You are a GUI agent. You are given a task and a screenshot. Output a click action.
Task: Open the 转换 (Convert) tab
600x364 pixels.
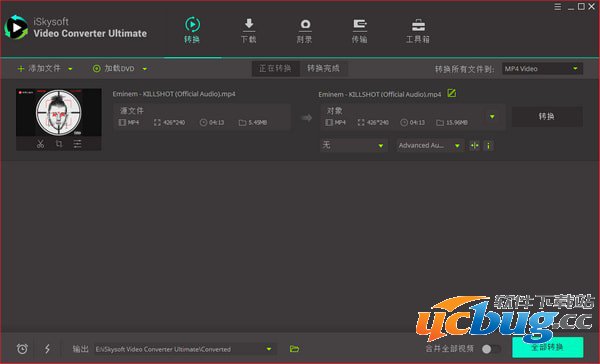[192, 30]
